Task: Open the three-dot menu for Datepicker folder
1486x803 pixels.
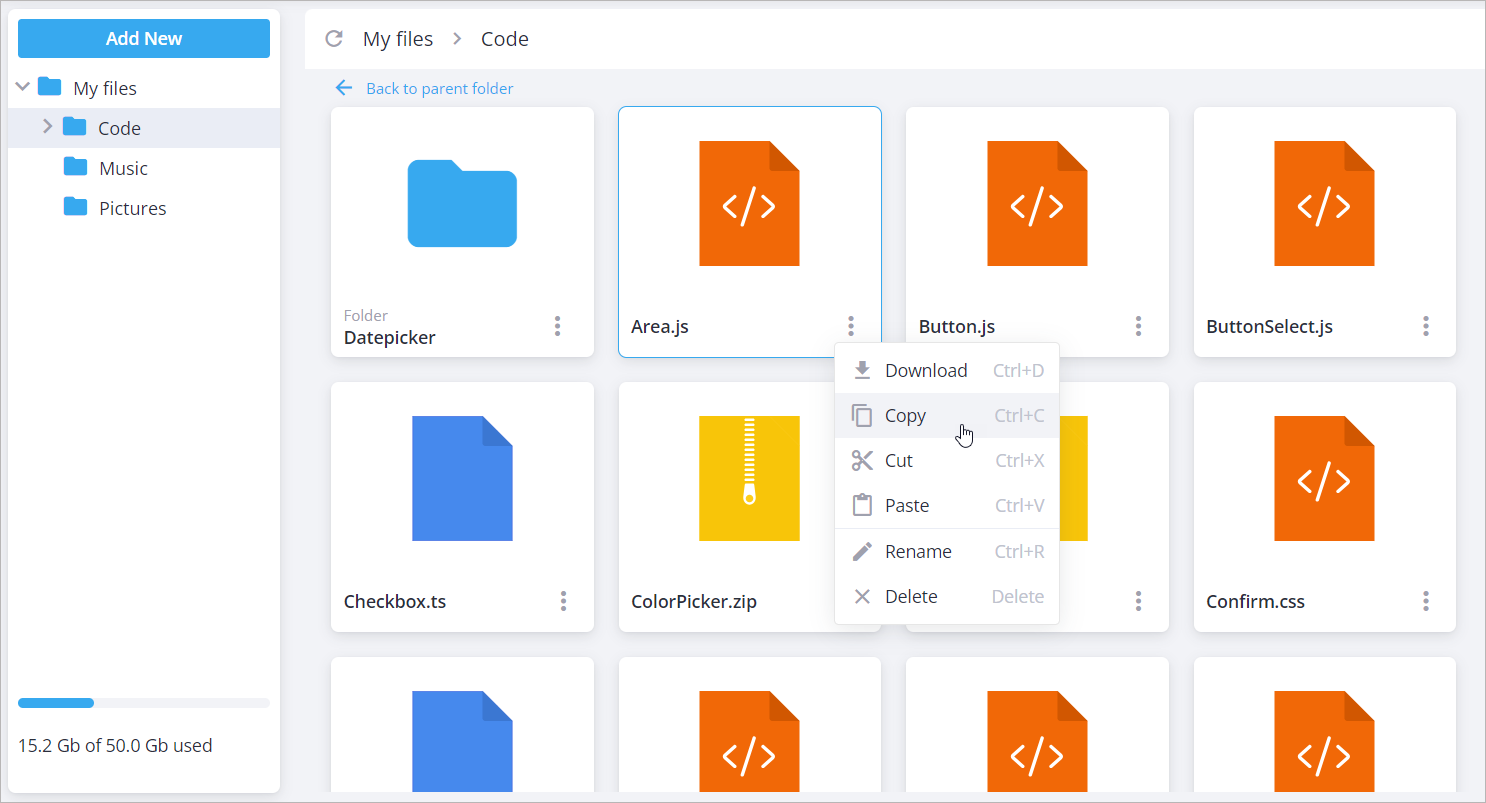Action: click(558, 326)
